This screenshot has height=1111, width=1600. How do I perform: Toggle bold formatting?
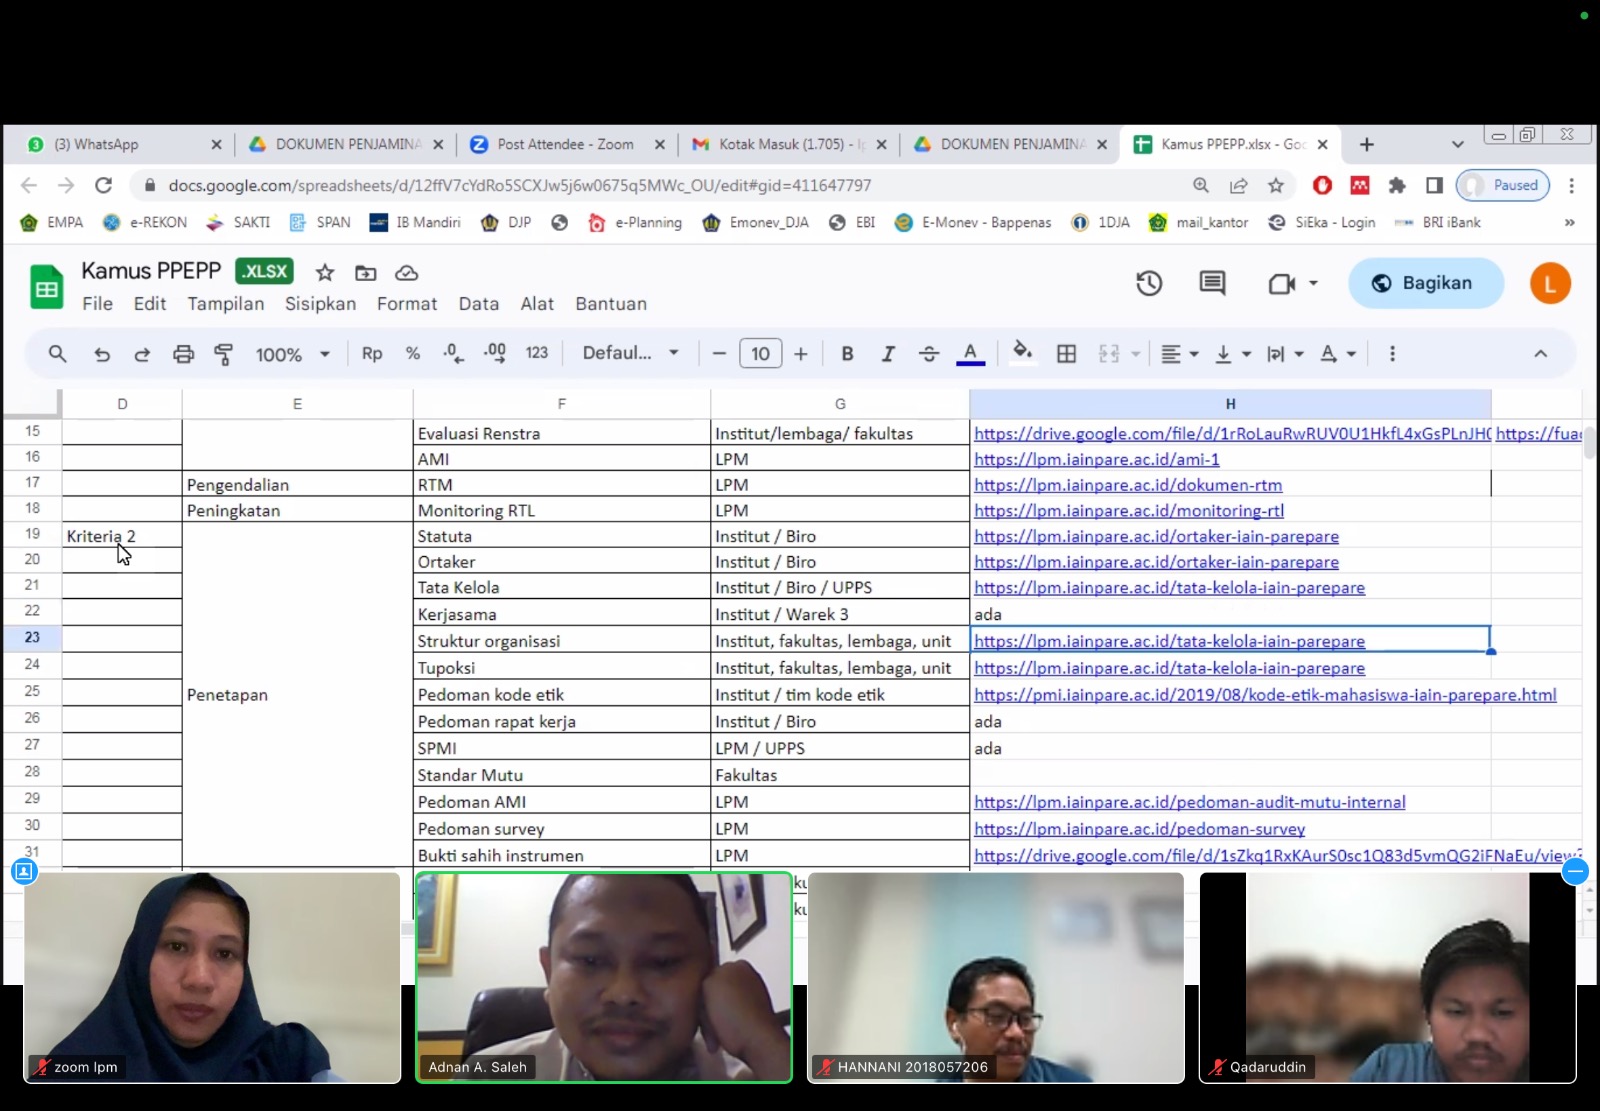click(x=847, y=354)
